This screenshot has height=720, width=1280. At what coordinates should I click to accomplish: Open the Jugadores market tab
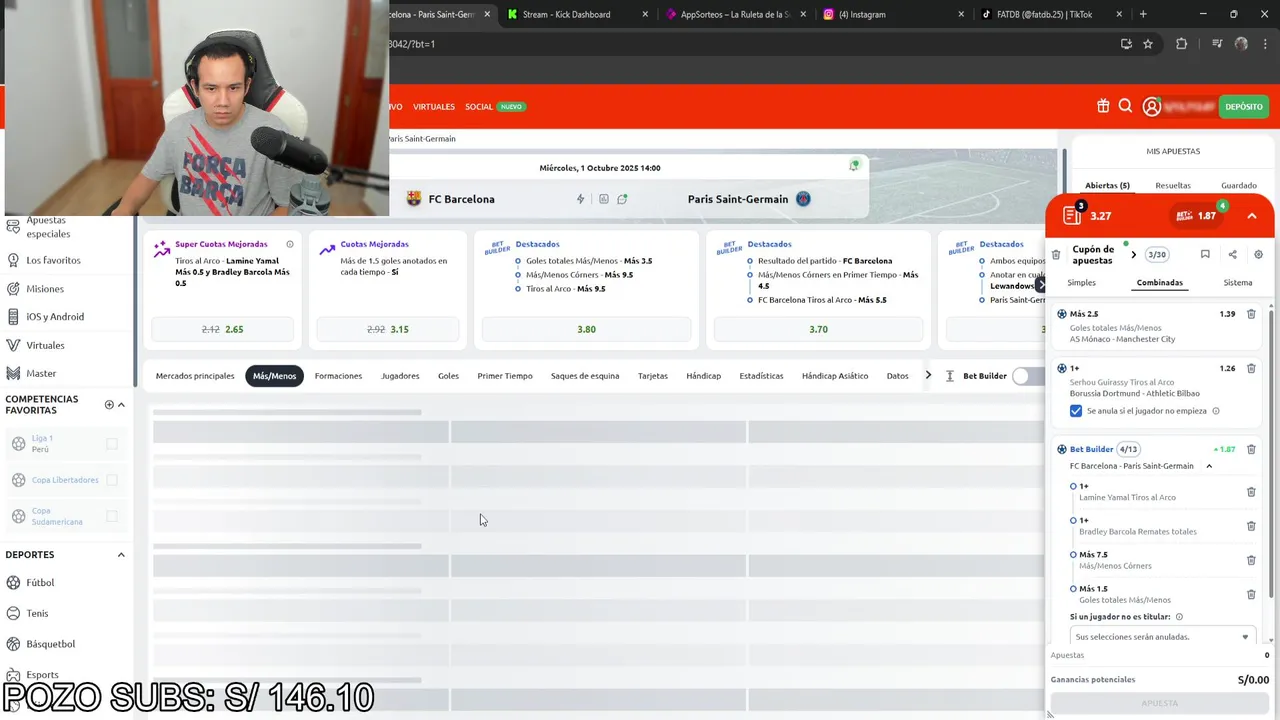click(400, 376)
